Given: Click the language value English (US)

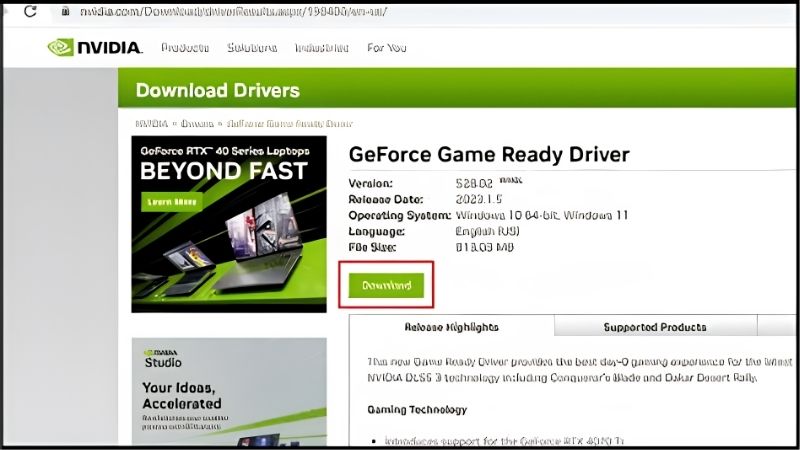Looking at the screenshot, I should click(487, 231).
